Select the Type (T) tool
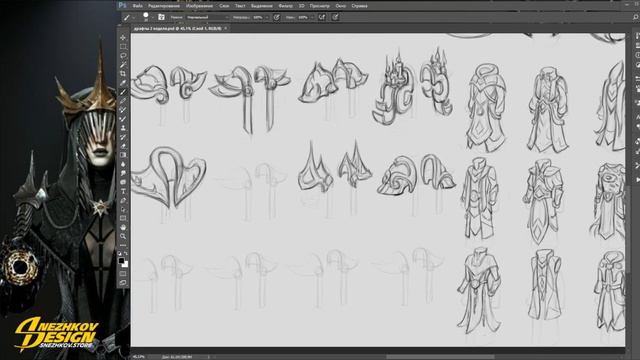This screenshot has height=360, width=640. (123, 191)
